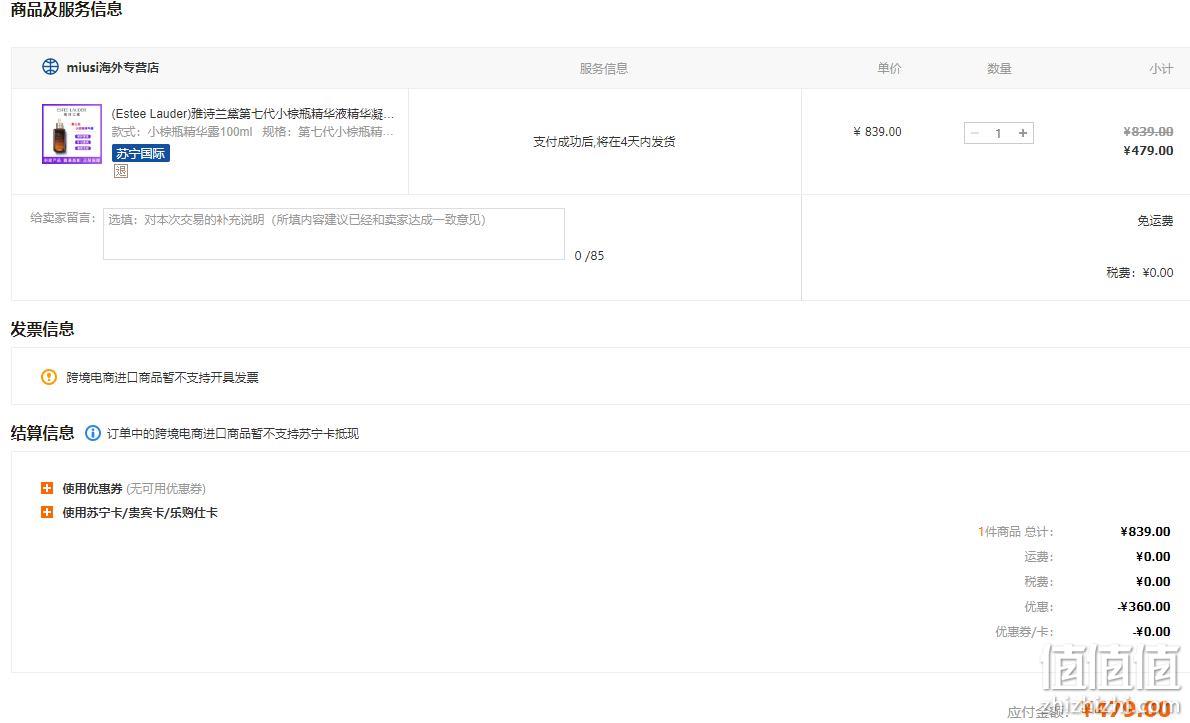Viewport: 1190px width, 723px height.
Task: Click the 税费: ¥0.00 text in the order row
Action: click(1140, 272)
